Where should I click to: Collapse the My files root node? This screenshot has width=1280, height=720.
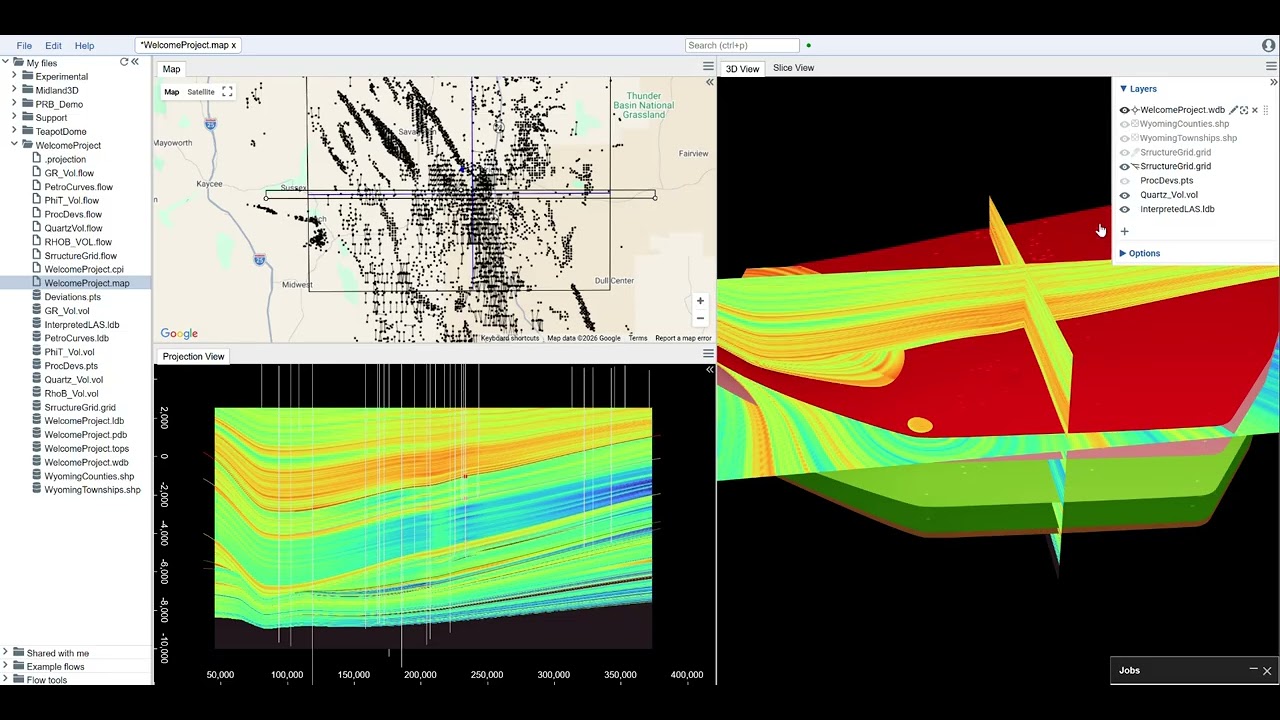[5, 63]
